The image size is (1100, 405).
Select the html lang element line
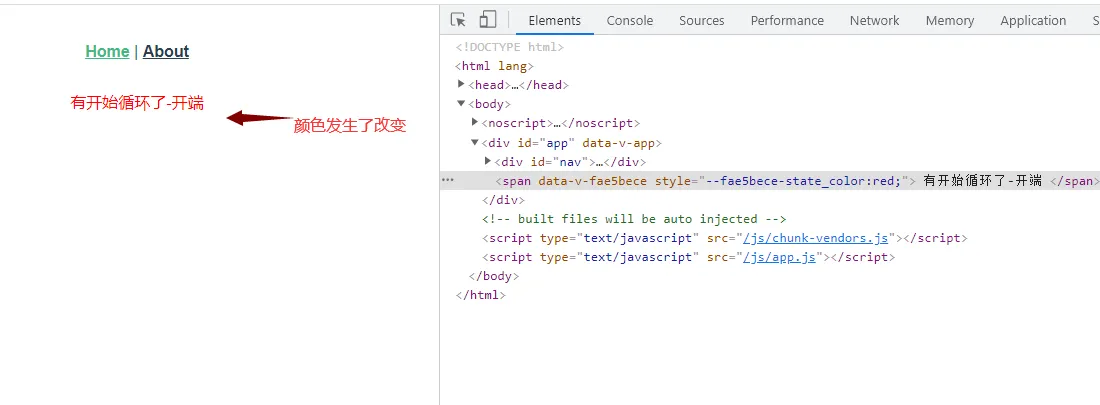pyautogui.click(x=495, y=66)
